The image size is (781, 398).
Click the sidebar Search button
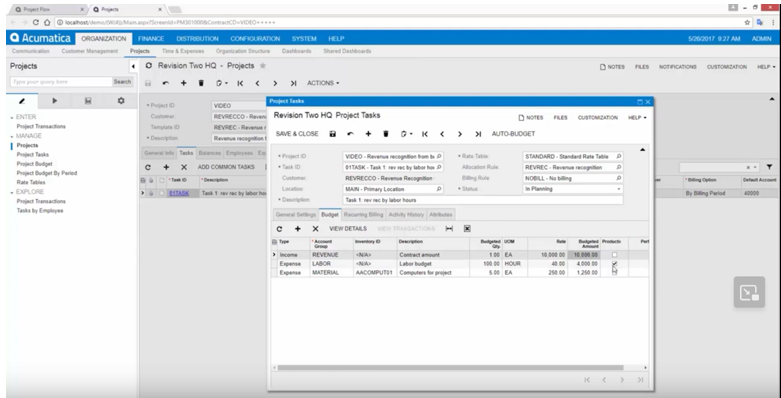tap(122, 82)
